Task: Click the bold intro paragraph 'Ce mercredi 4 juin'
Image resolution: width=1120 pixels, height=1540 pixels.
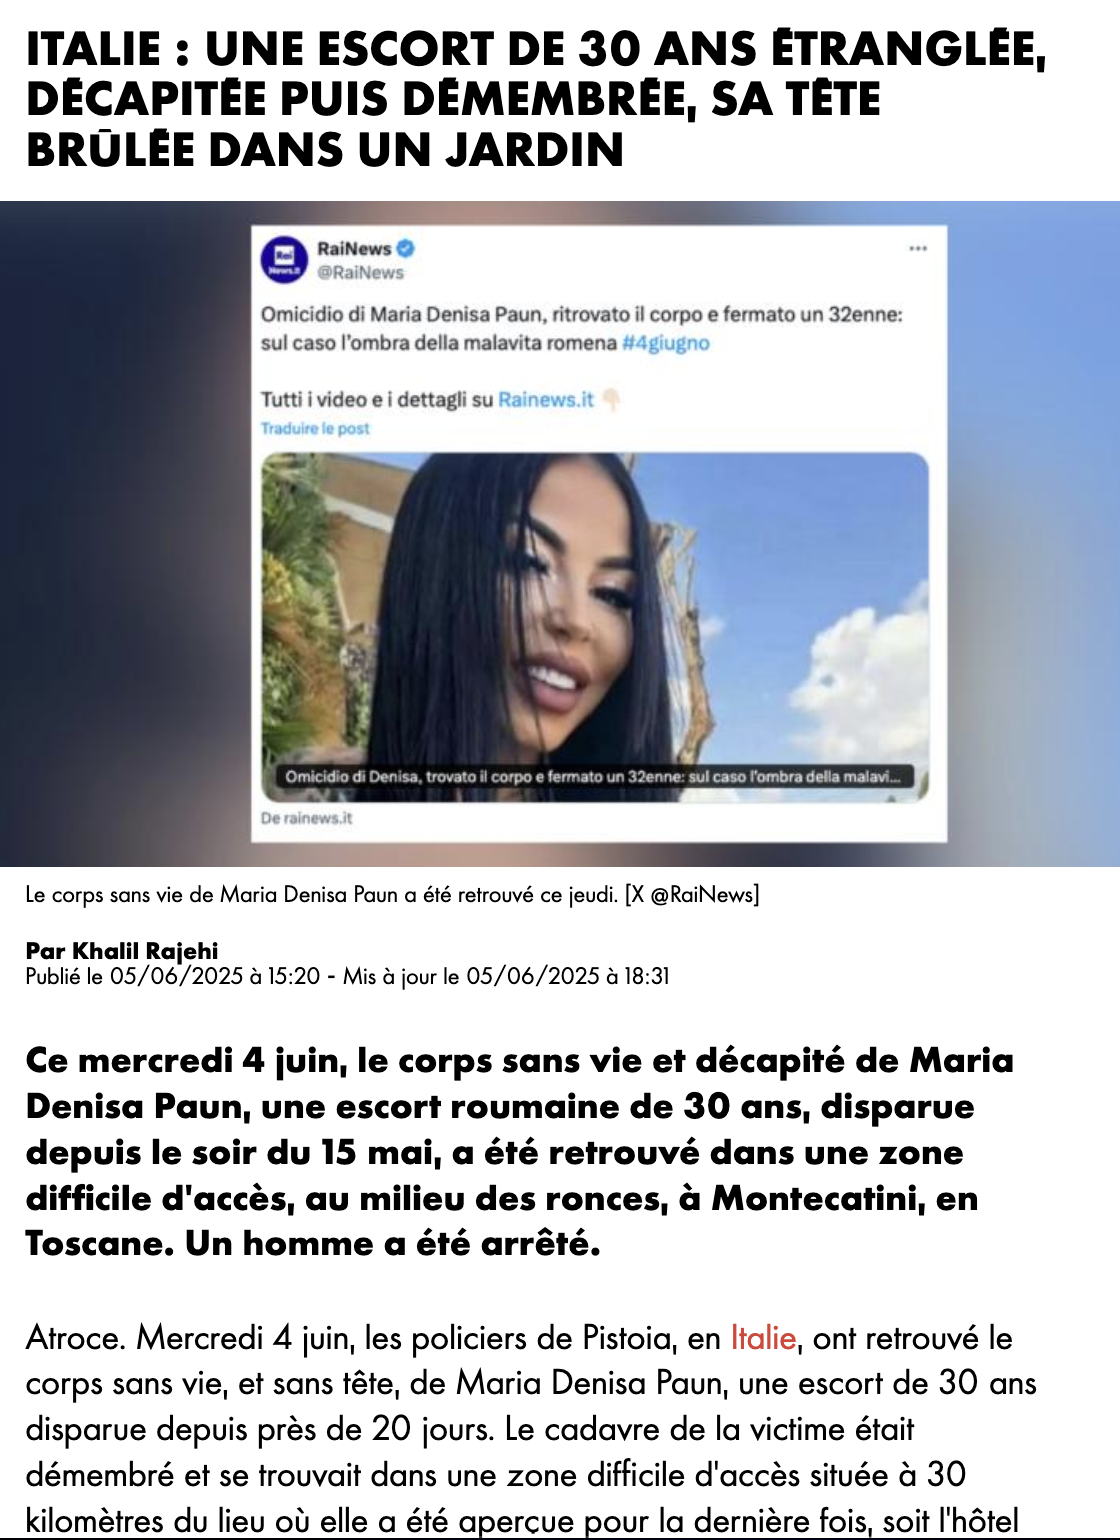Action: (520, 1151)
